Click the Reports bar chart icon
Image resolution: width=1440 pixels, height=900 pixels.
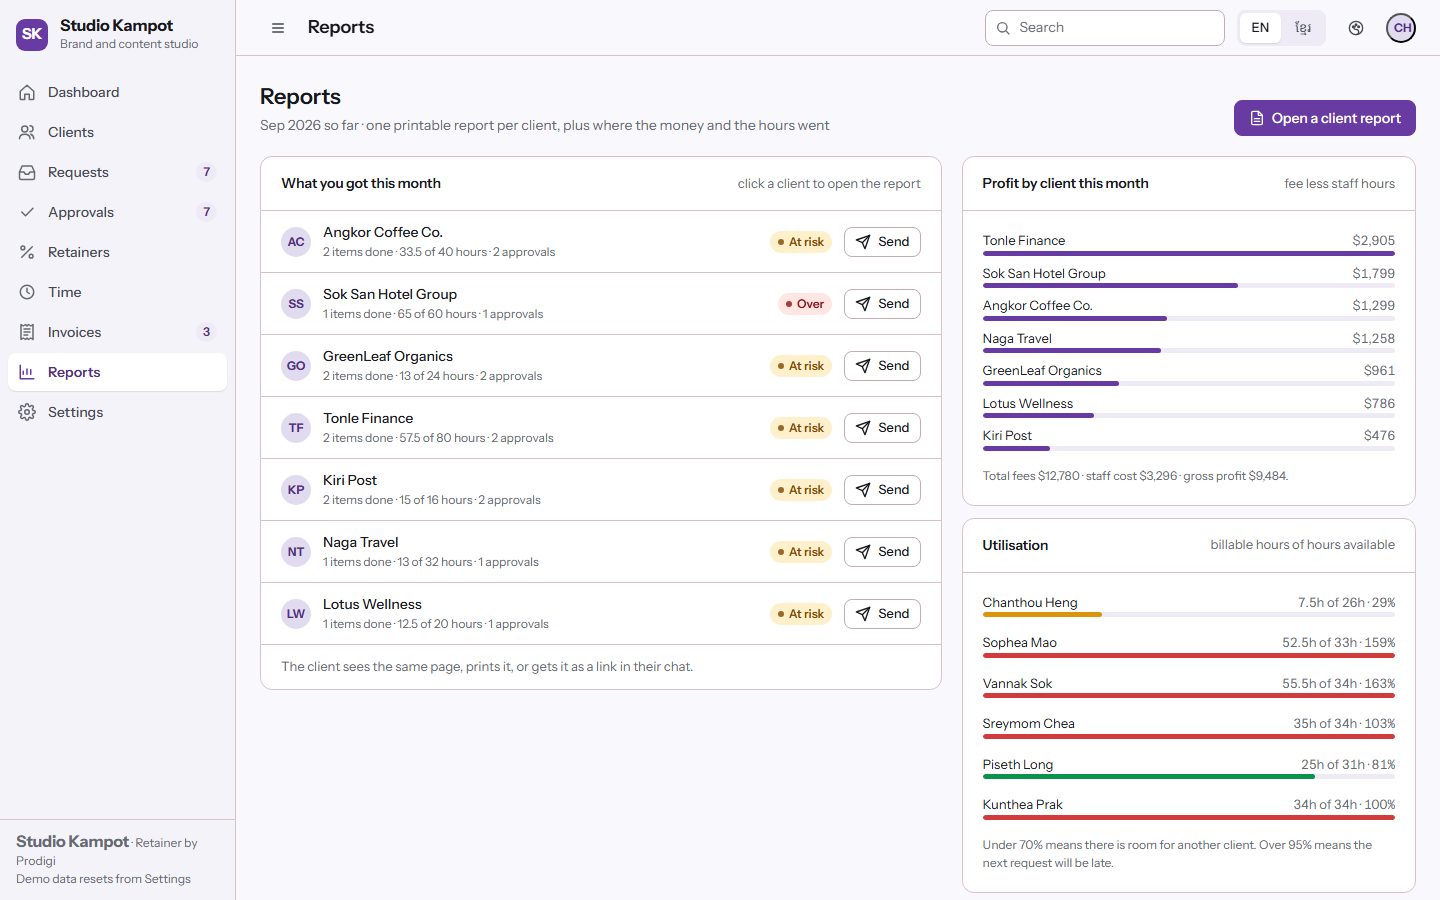click(x=27, y=372)
